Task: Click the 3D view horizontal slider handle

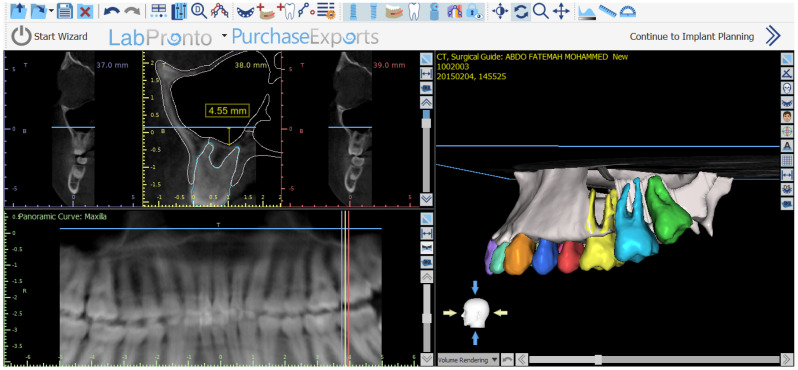Action: point(598,360)
